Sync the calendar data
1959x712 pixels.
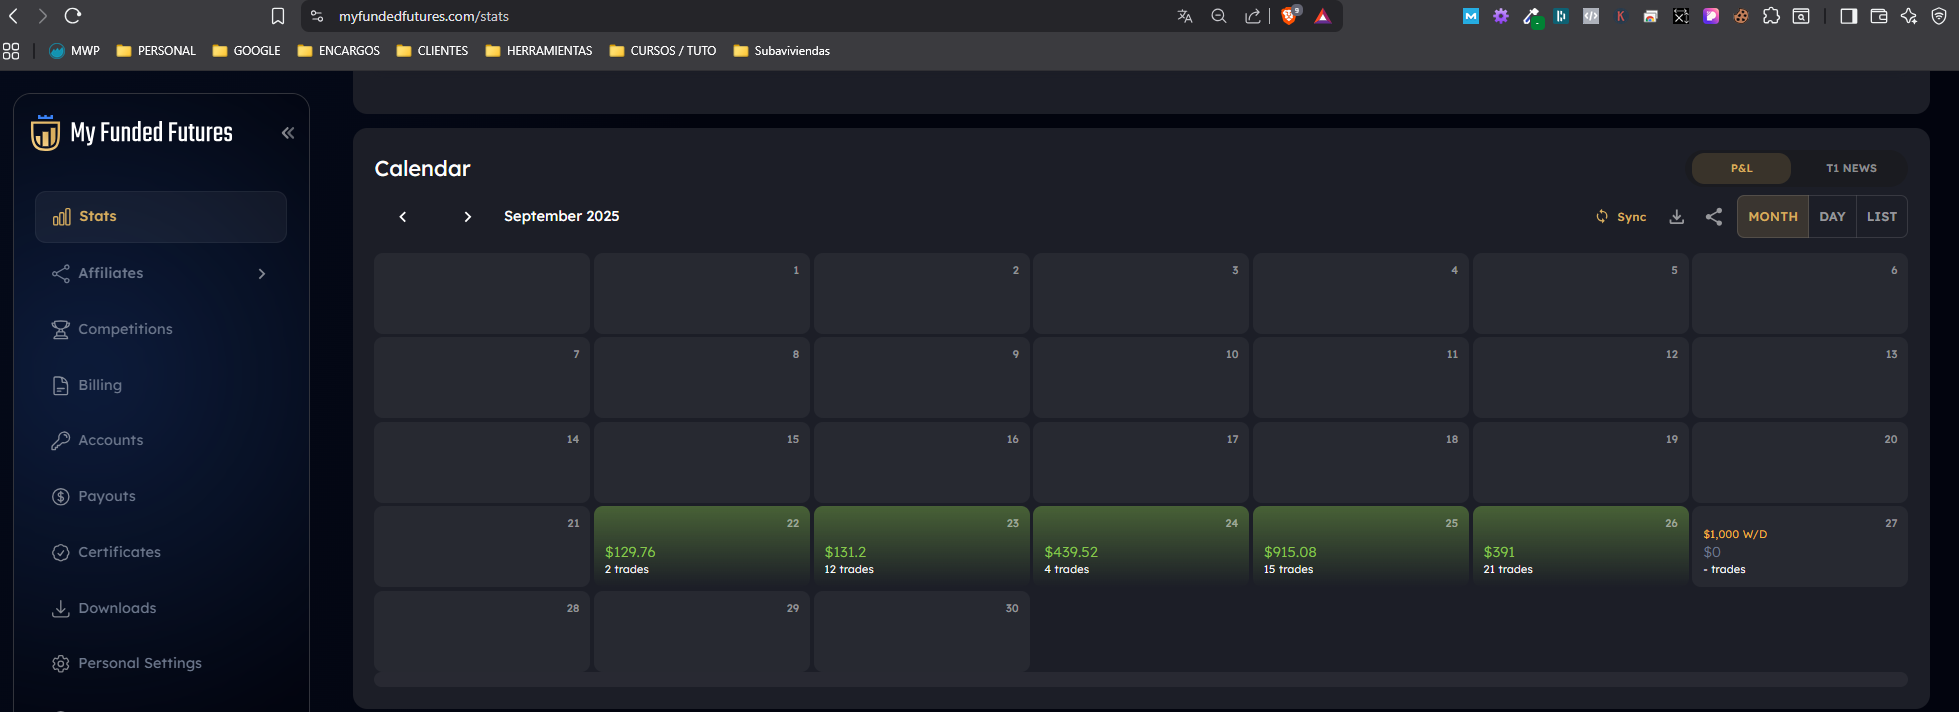(x=1621, y=217)
